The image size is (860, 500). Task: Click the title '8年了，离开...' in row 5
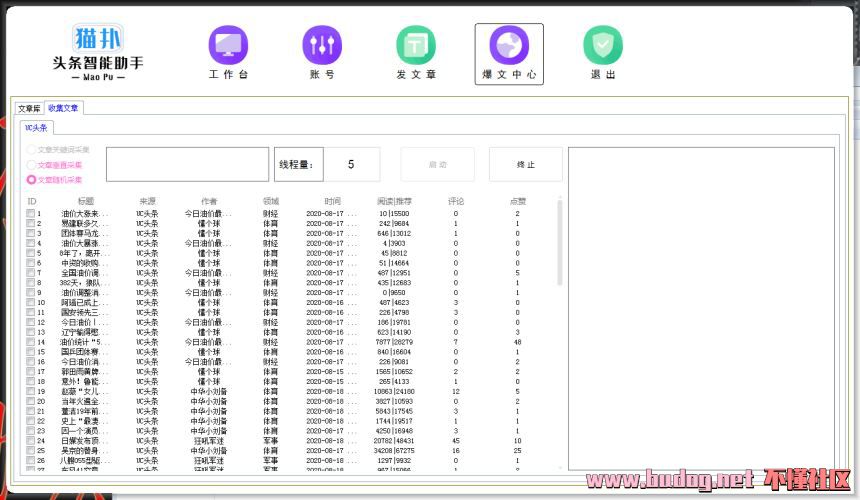pyautogui.click(x=85, y=253)
